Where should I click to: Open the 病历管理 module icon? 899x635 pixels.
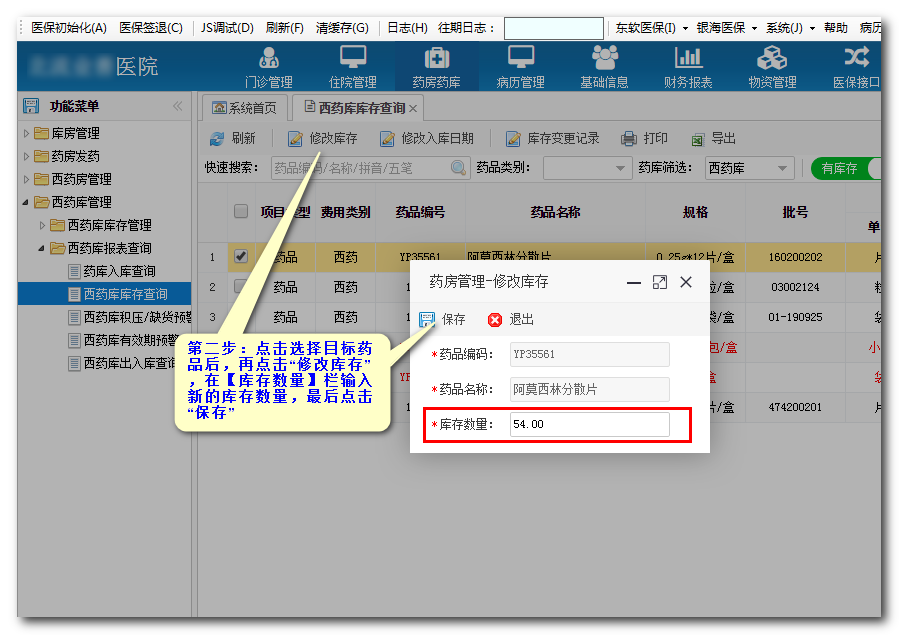[520, 58]
